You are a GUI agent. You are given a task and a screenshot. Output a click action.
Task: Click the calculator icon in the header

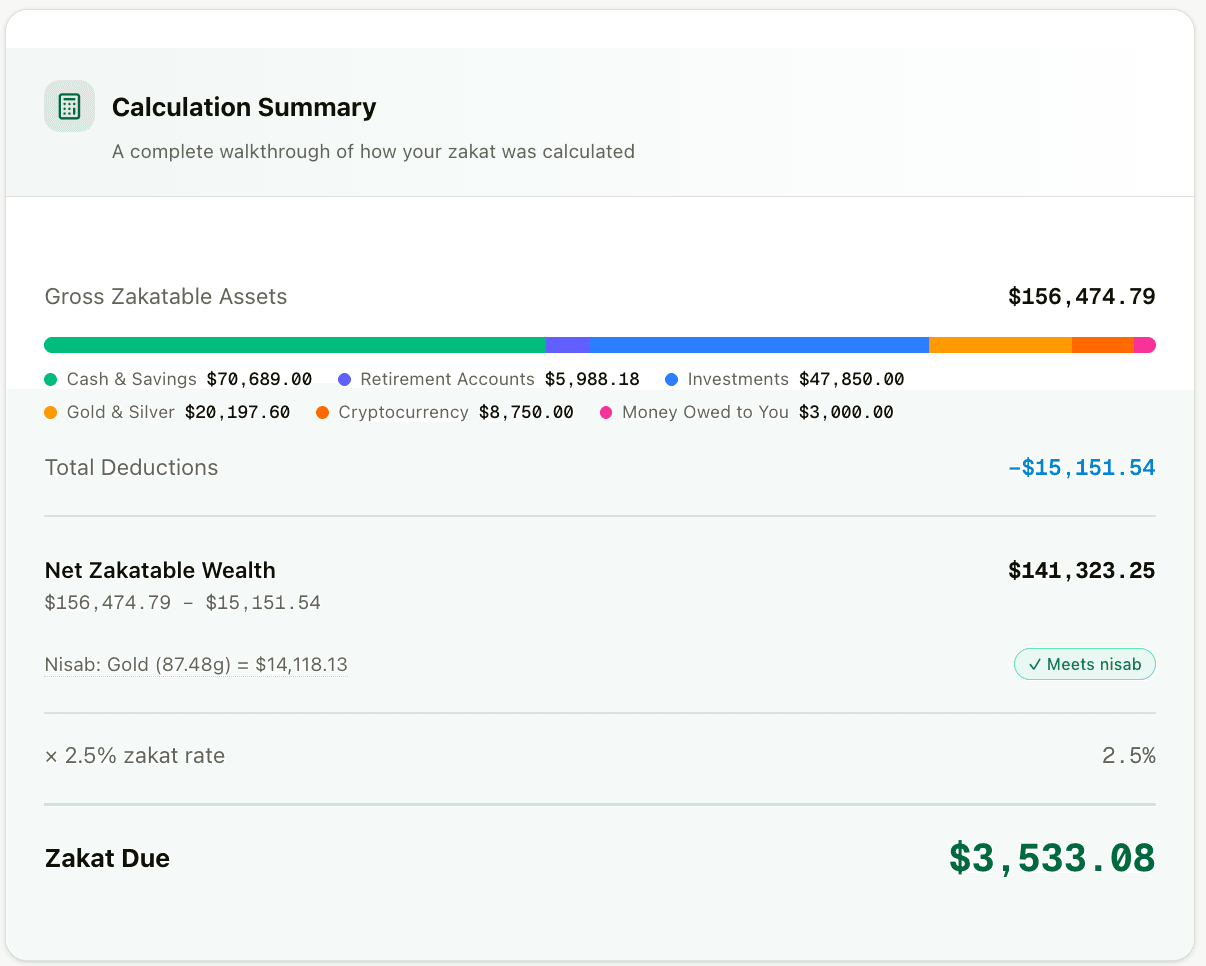point(69,105)
